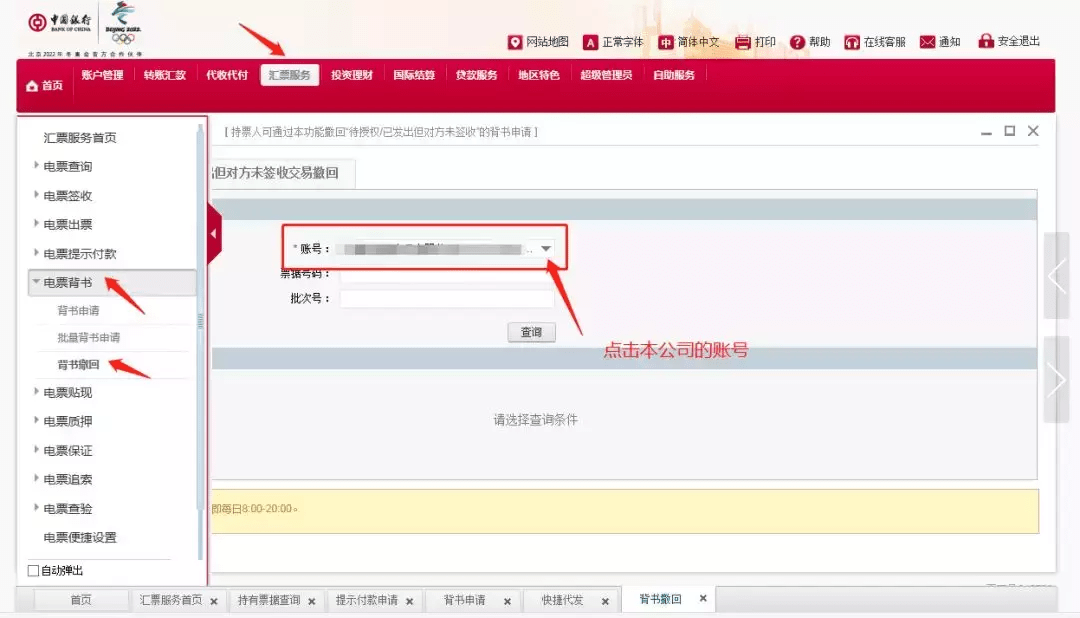Collapse sidebar with the red arrow handle
The height and width of the screenshot is (618, 1080).
point(214,234)
